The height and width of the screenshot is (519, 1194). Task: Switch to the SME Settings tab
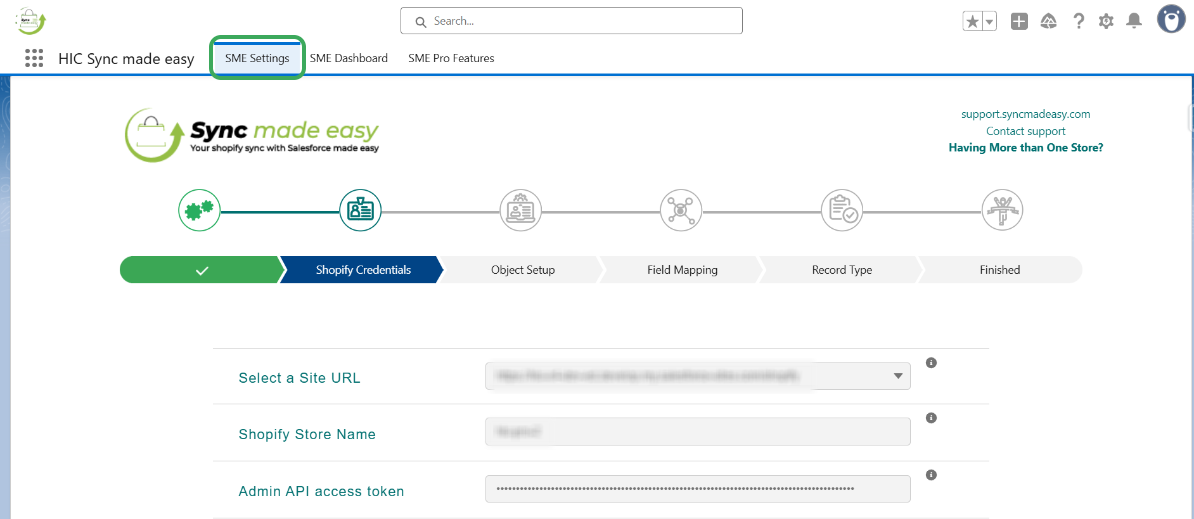tap(257, 58)
